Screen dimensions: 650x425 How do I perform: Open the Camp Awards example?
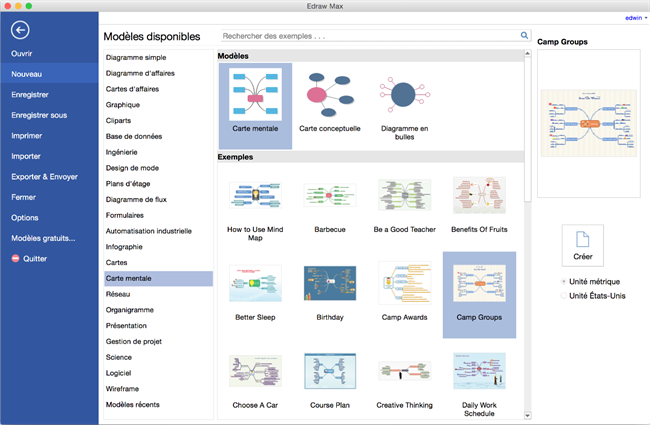click(405, 283)
